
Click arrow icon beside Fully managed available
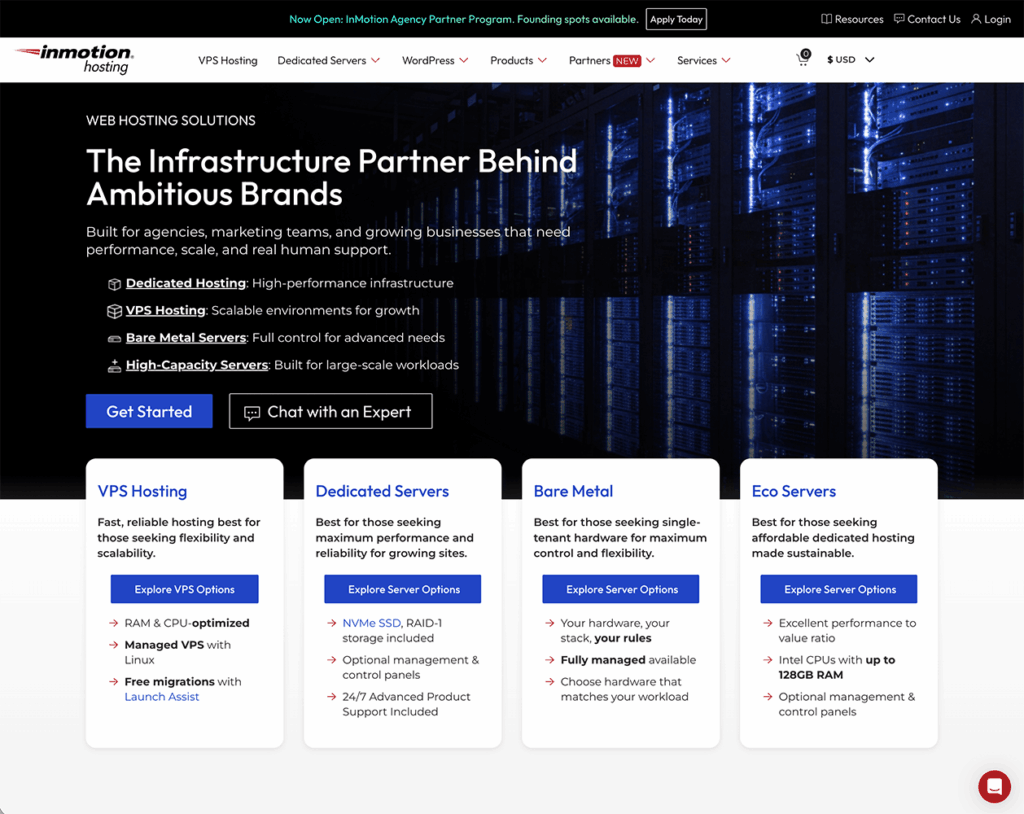point(550,660)
